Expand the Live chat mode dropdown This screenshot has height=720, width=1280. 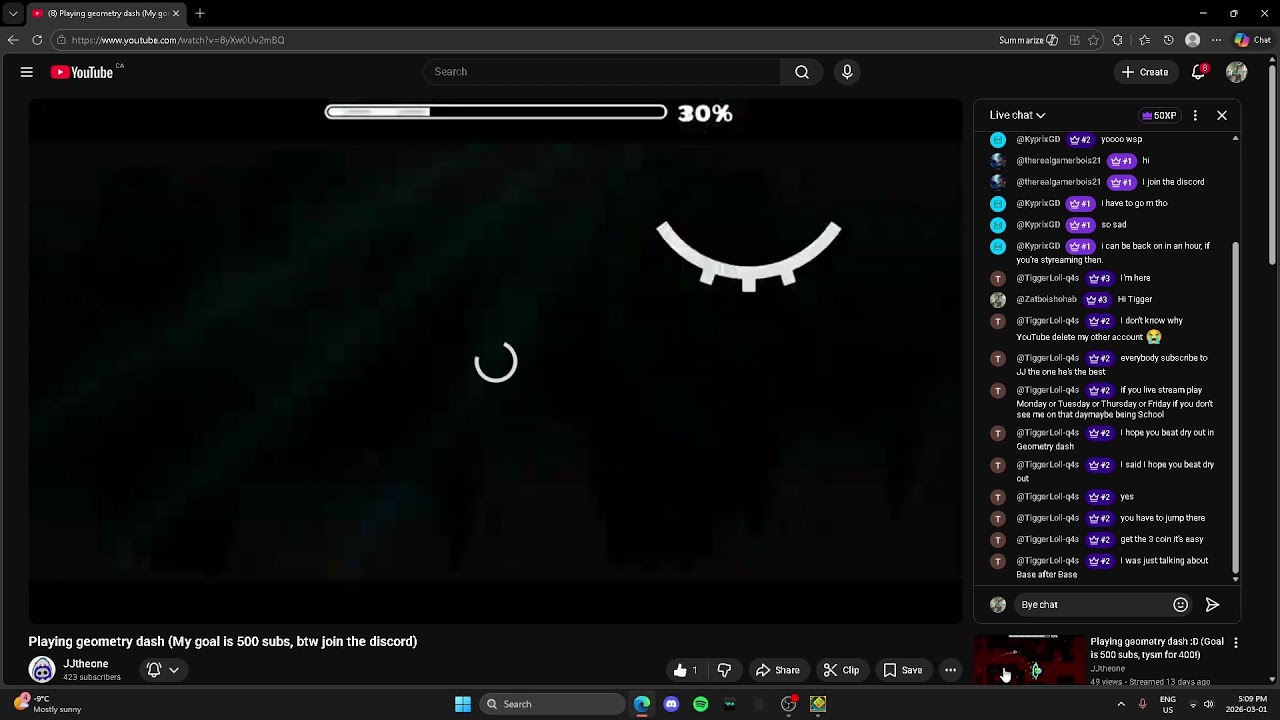pos(1017,115)
